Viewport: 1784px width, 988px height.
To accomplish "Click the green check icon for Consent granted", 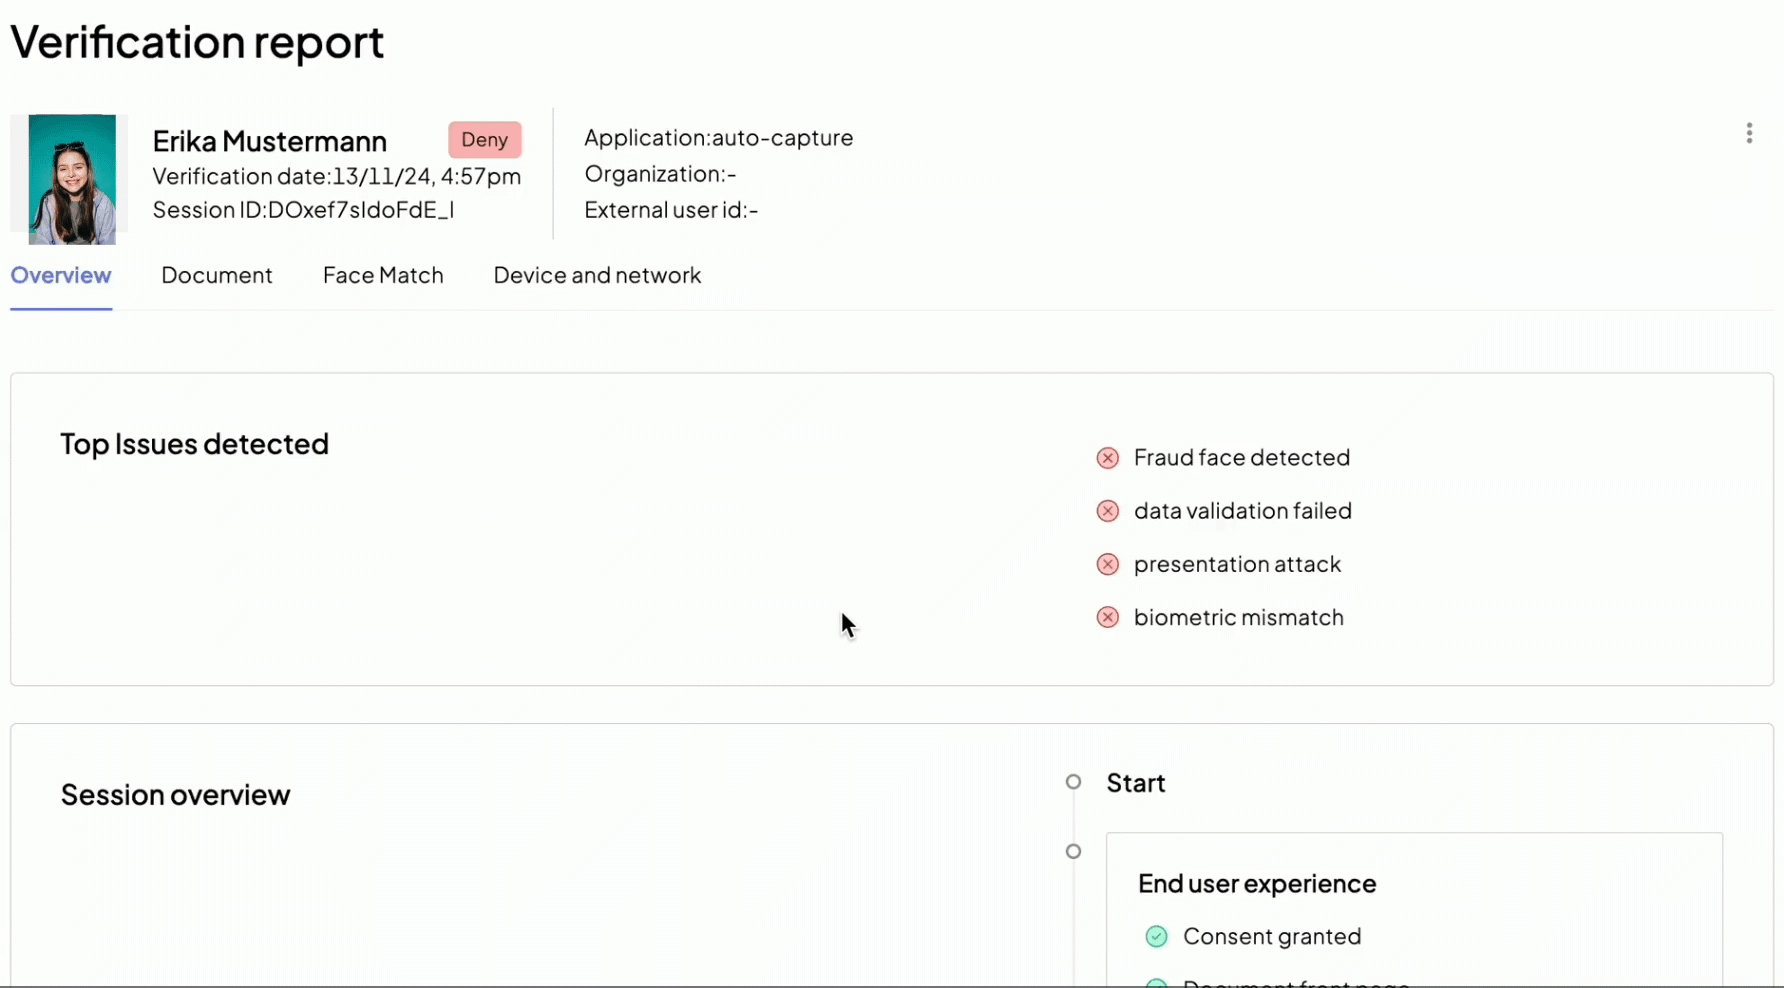I will point(1156,936).
